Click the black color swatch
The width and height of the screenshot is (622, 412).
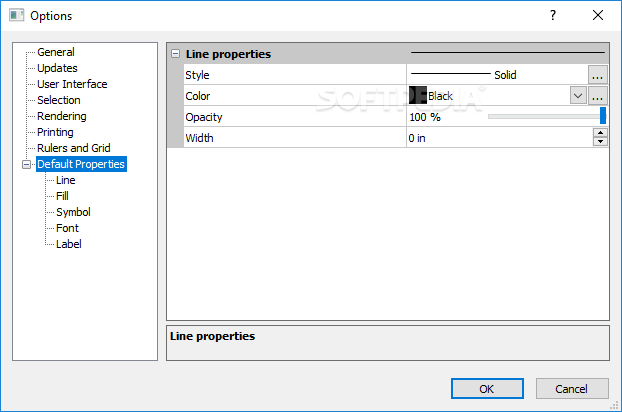(418, 96)
